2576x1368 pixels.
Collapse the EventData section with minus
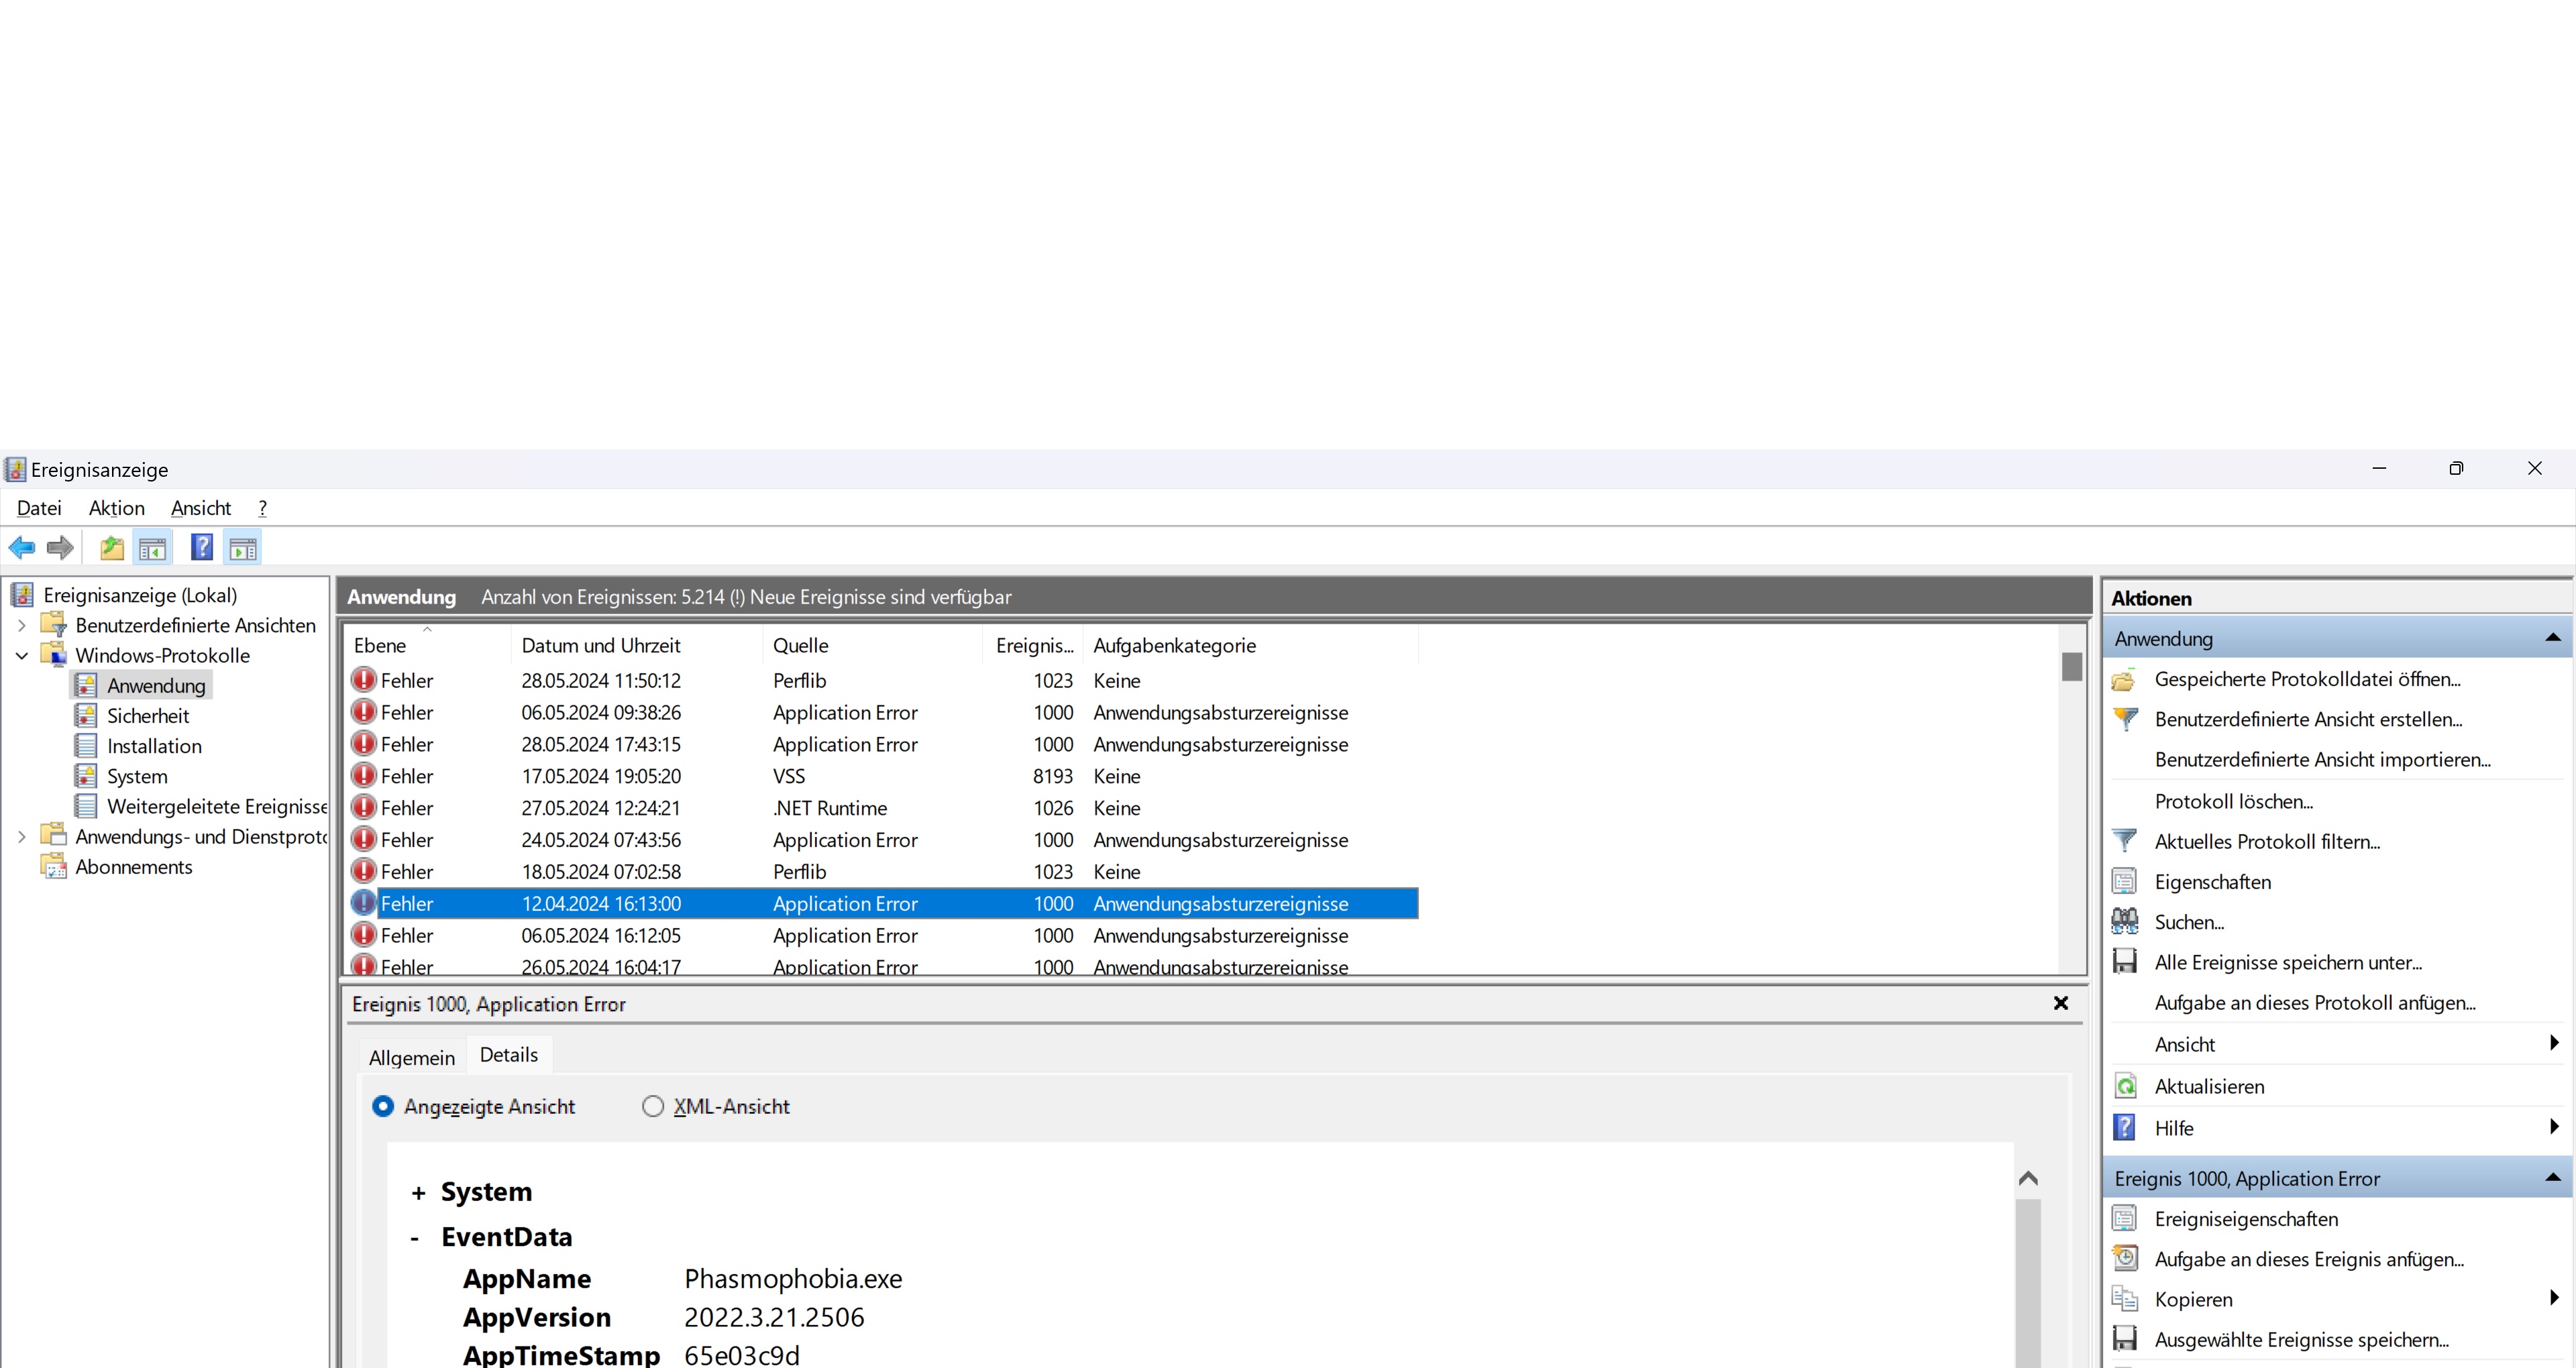tap(415, 1238)
